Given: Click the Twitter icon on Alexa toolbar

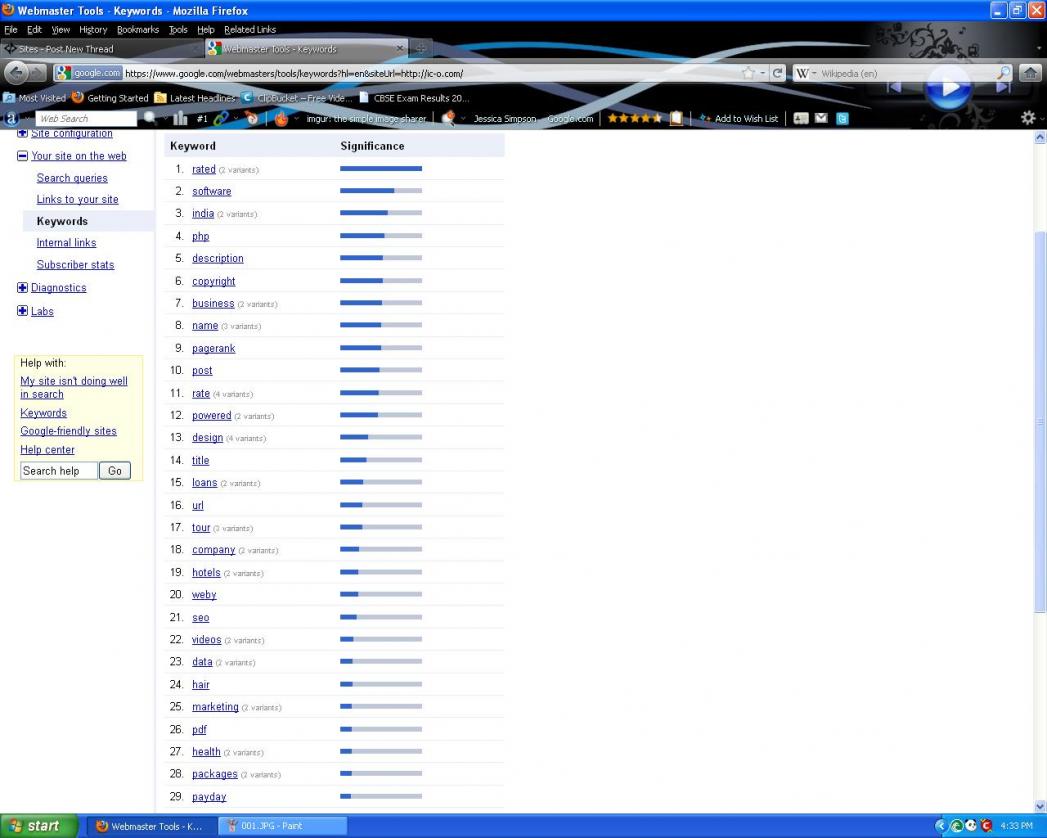Looking at the screenshot, I should point(842,118).
